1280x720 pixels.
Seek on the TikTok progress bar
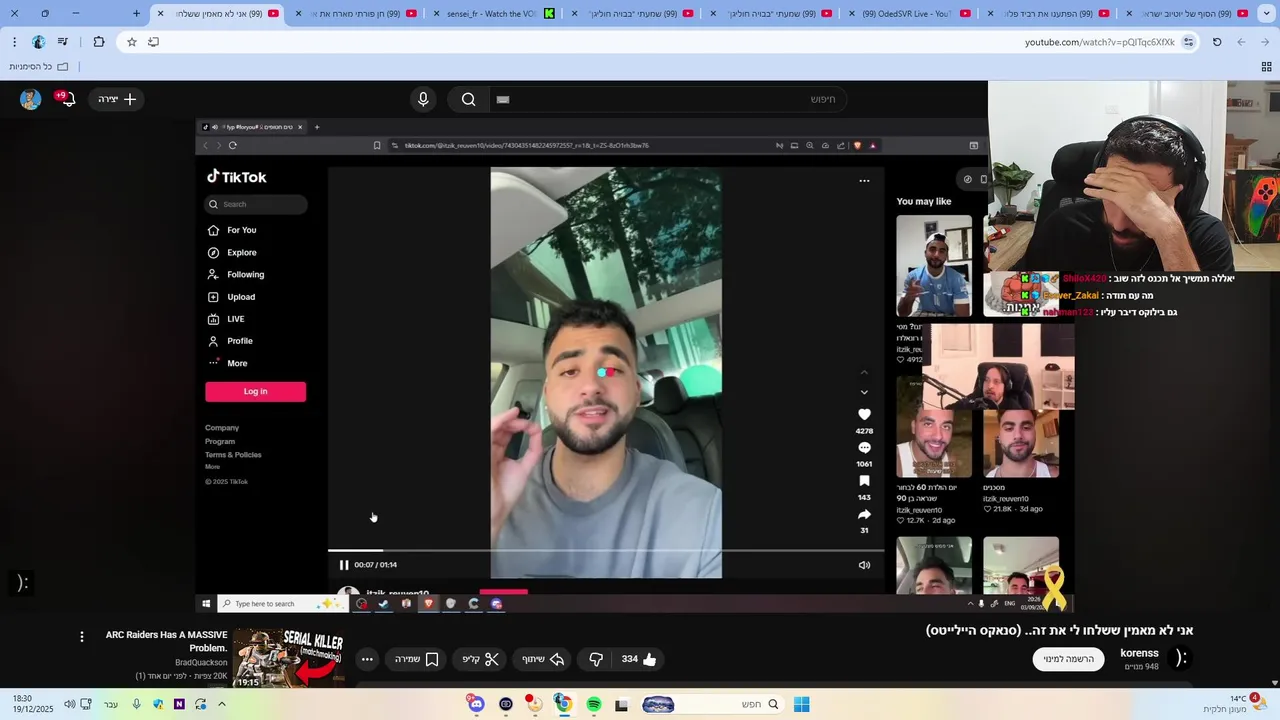click(x=606, y=550)
